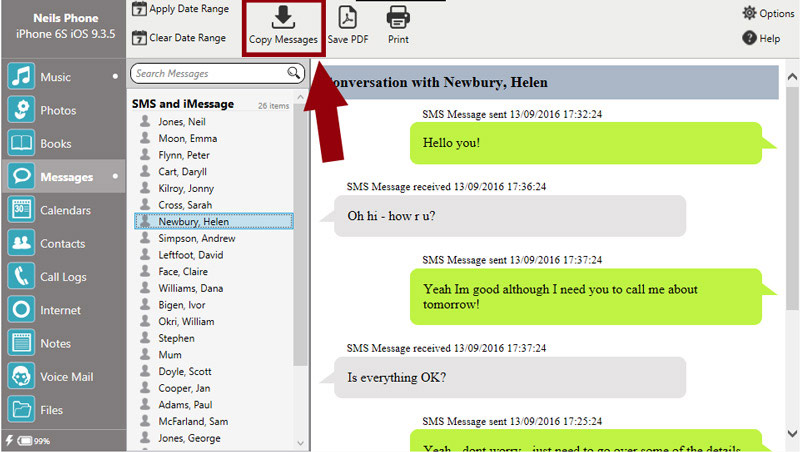Click the Apply Date Range label

(x=189, y=9)
